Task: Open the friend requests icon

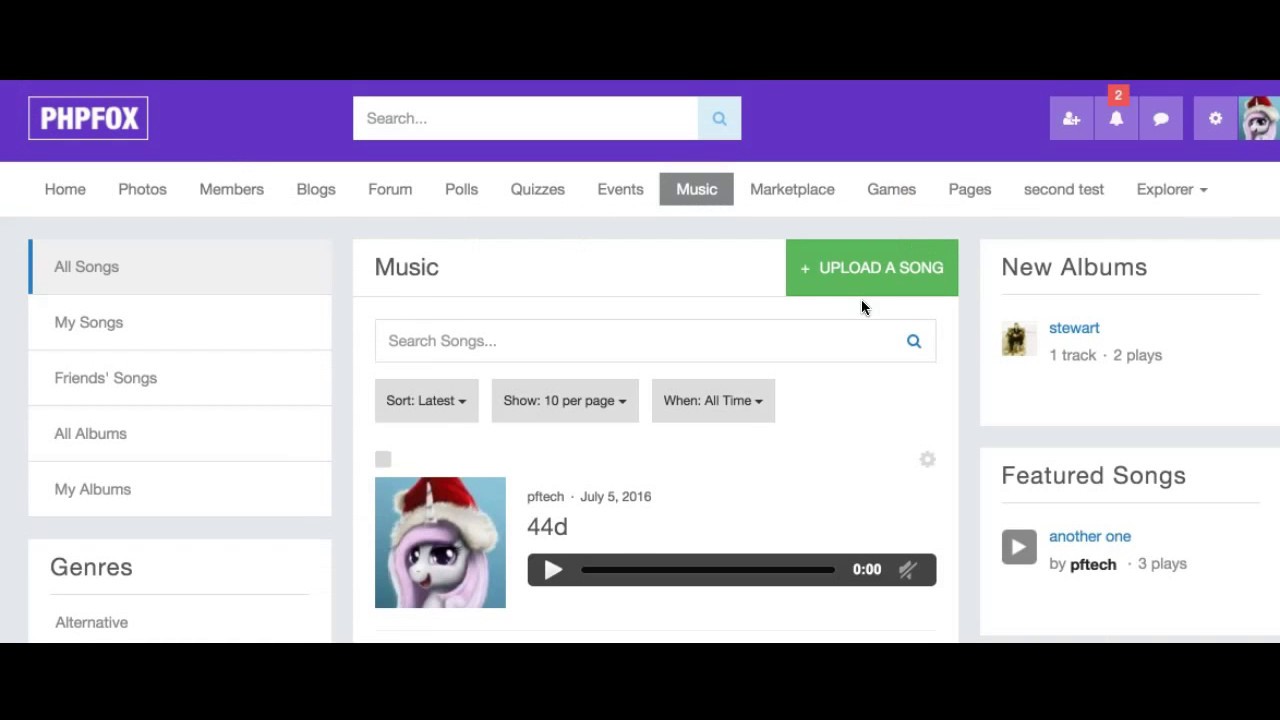Action: coord(1071,118)
